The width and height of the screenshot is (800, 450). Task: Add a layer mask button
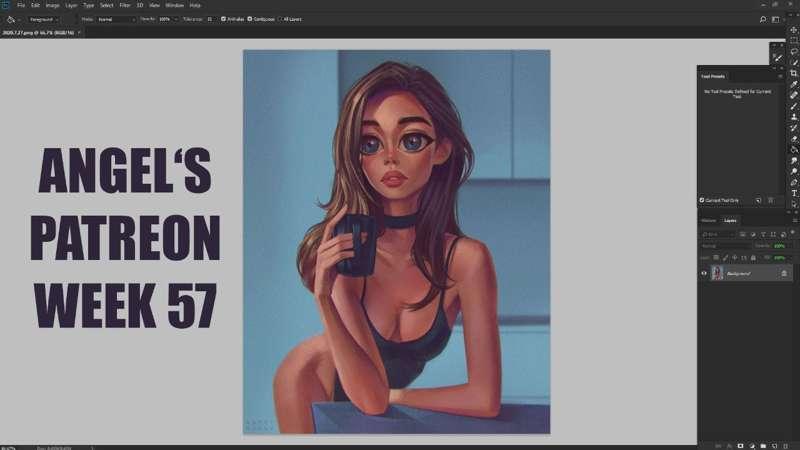[740, 446]
